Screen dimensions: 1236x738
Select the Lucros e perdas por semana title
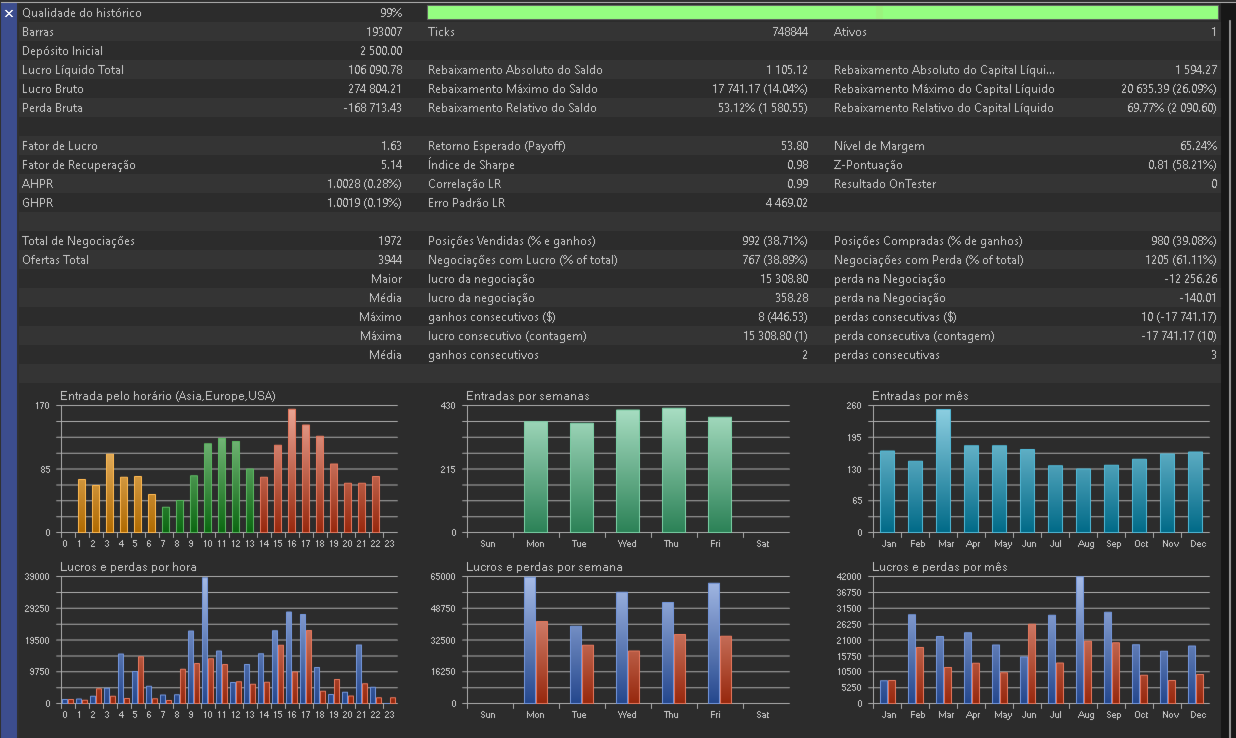click(x=544, y=567)
